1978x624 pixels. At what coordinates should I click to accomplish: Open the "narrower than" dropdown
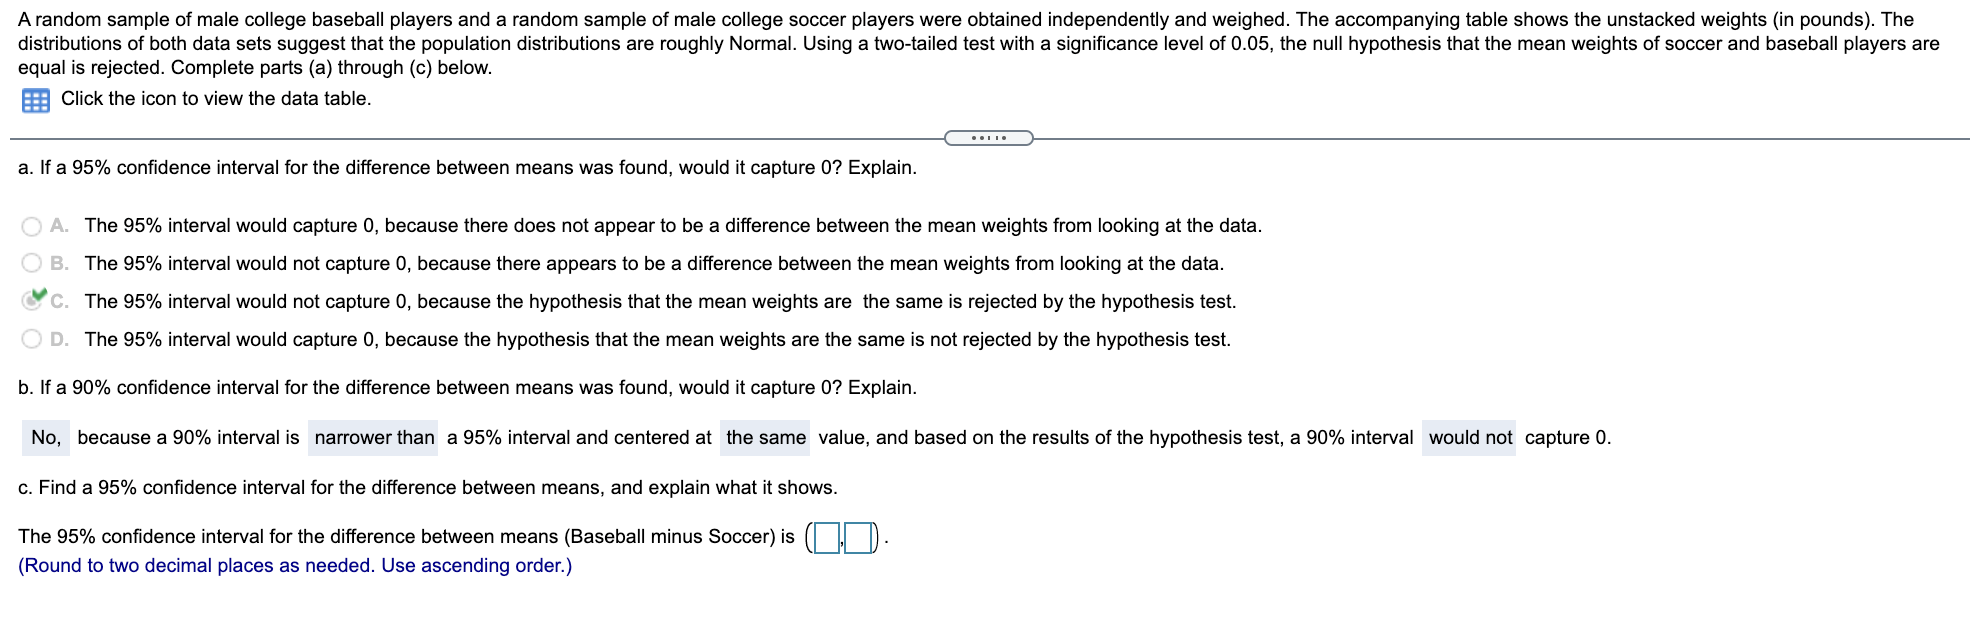pos(373,438)
